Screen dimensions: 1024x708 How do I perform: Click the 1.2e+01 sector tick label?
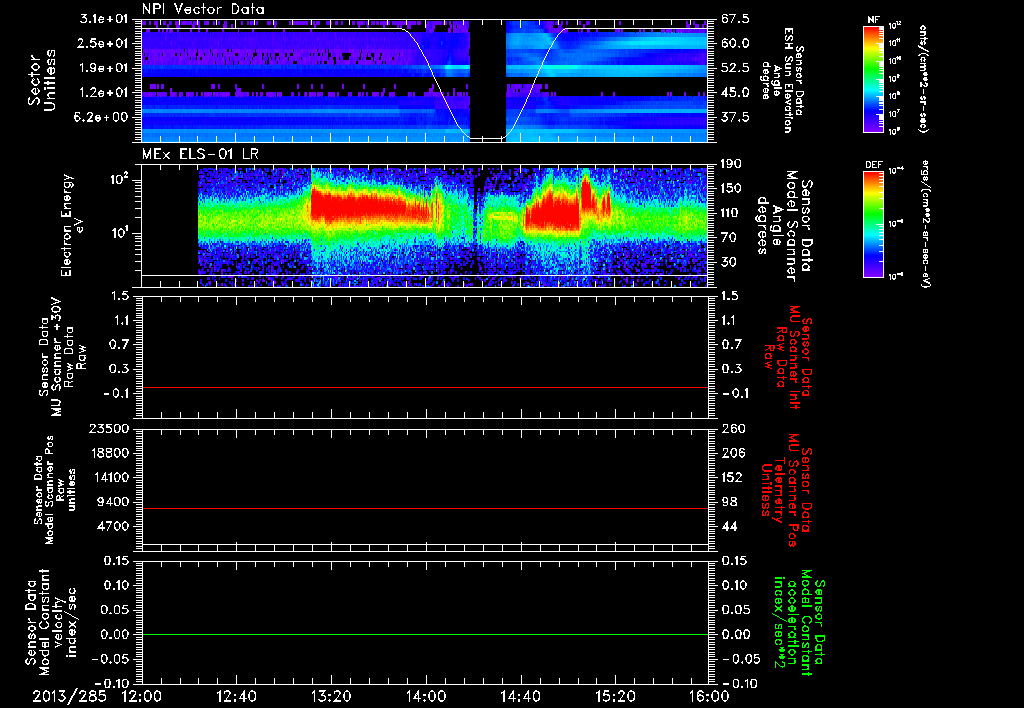tap(105, 93)
